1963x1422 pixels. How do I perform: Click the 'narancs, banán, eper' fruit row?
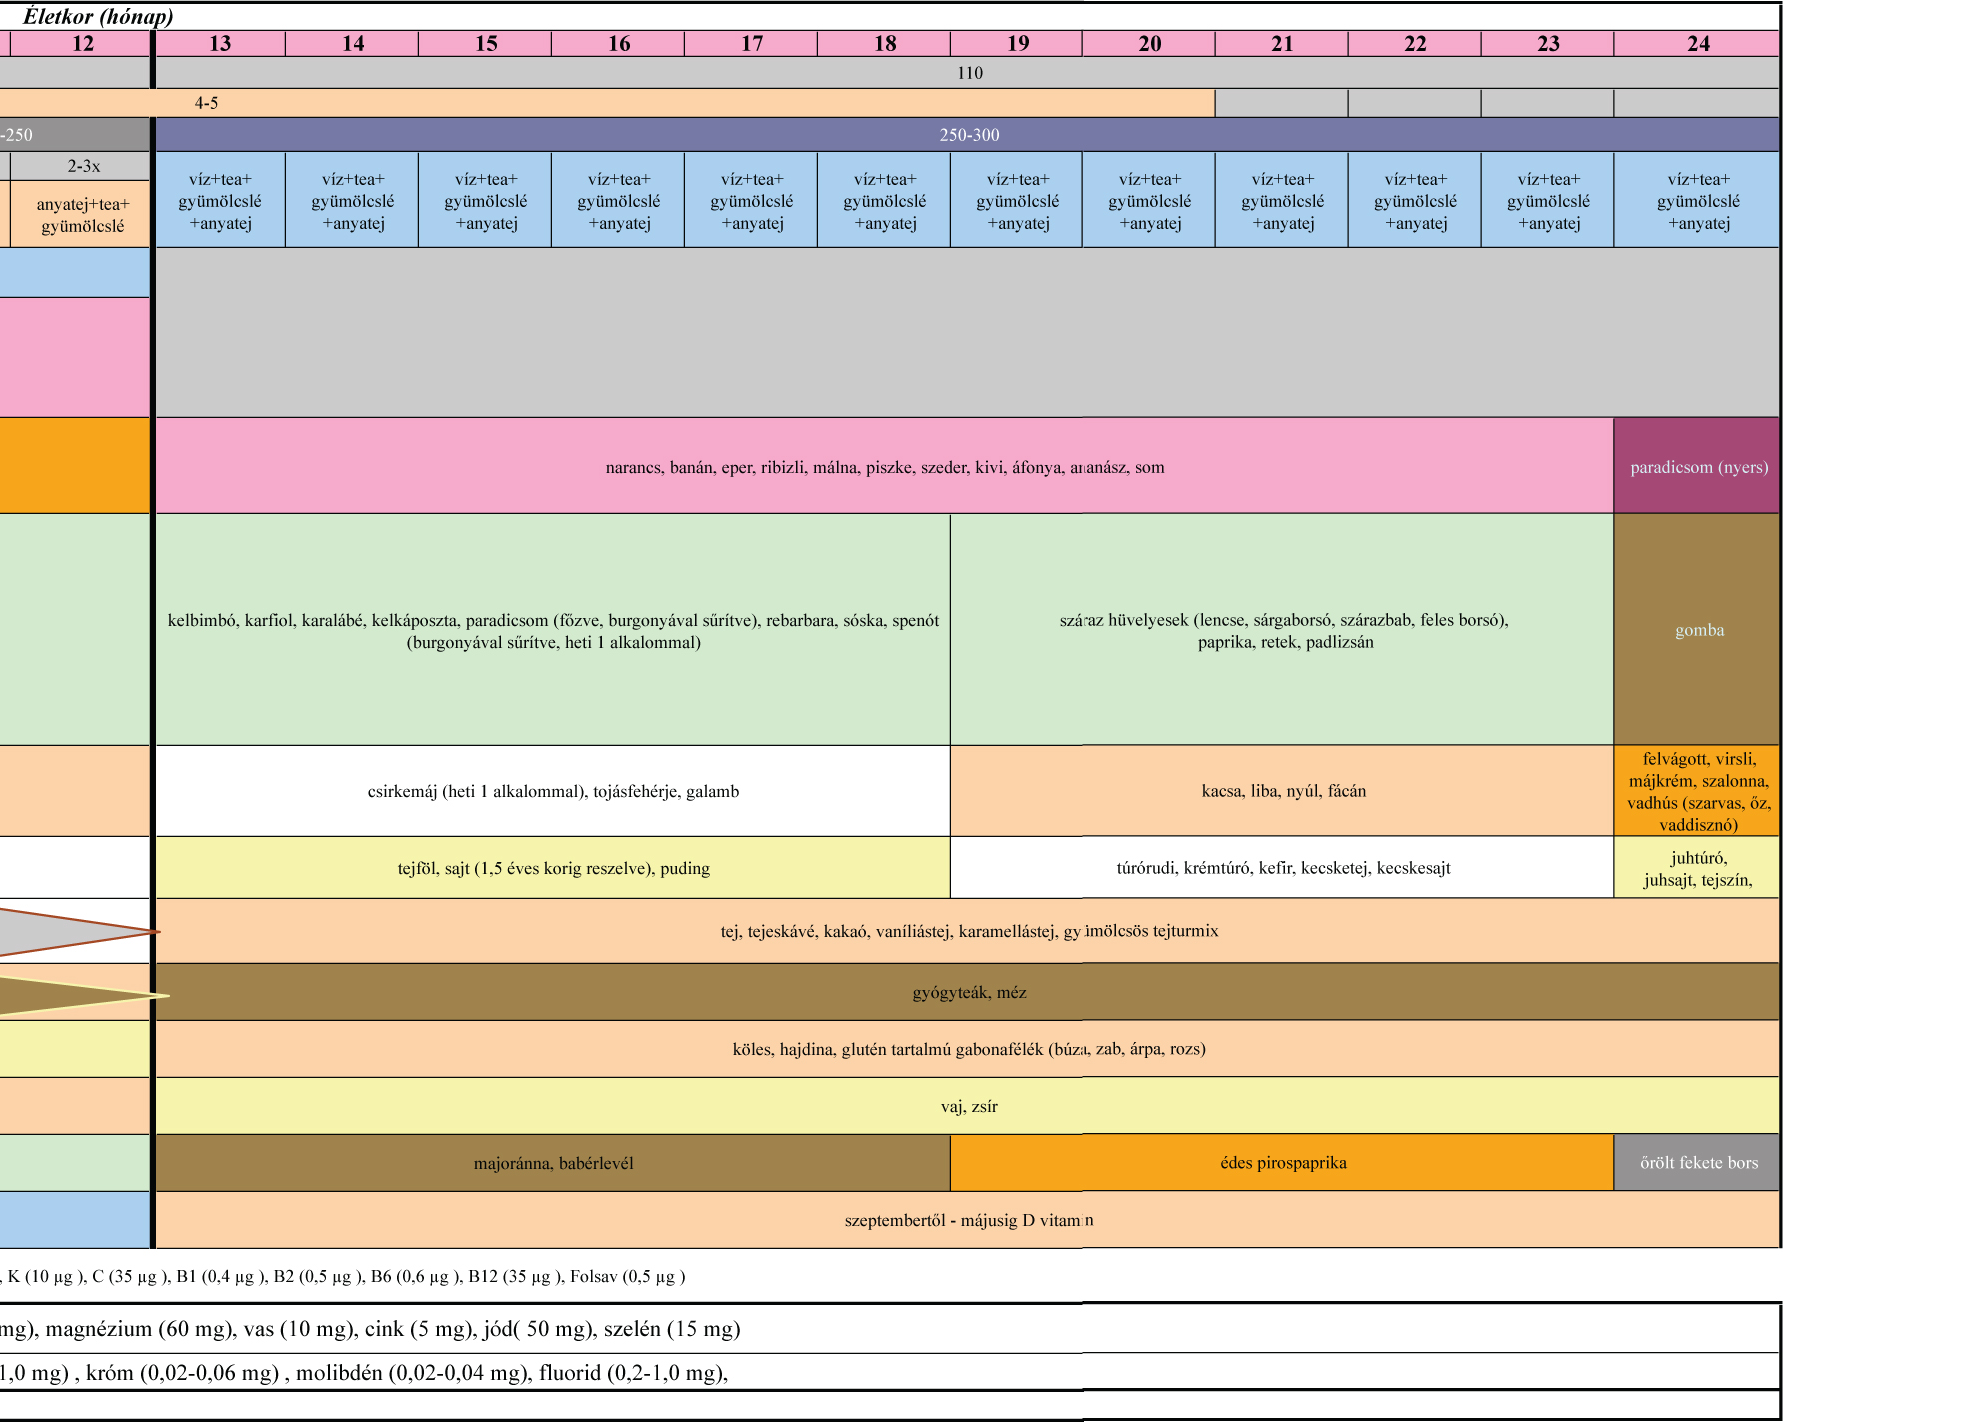(884, 466)
